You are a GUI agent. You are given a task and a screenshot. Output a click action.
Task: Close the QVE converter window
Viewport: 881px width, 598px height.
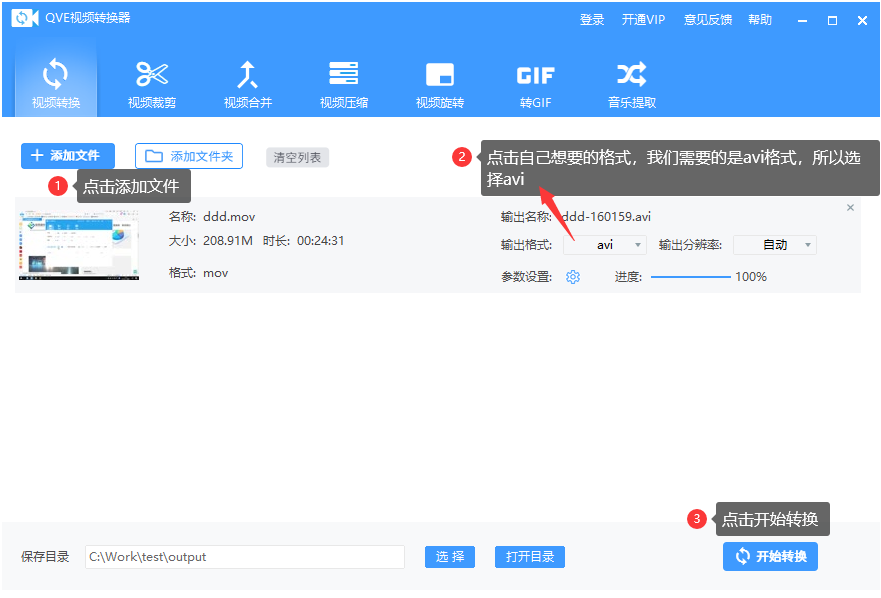pyautogui.click(x=862, y=21)
